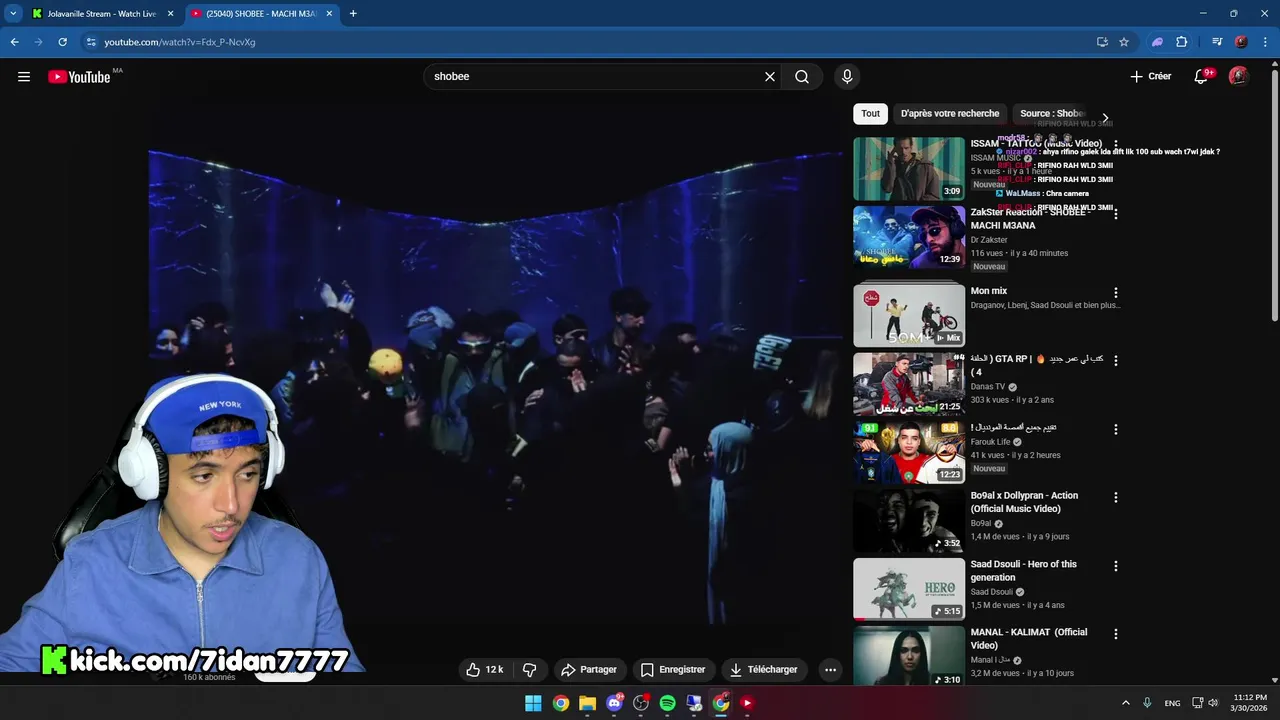Open File Explorer from the taskbar

coord(588,703)
